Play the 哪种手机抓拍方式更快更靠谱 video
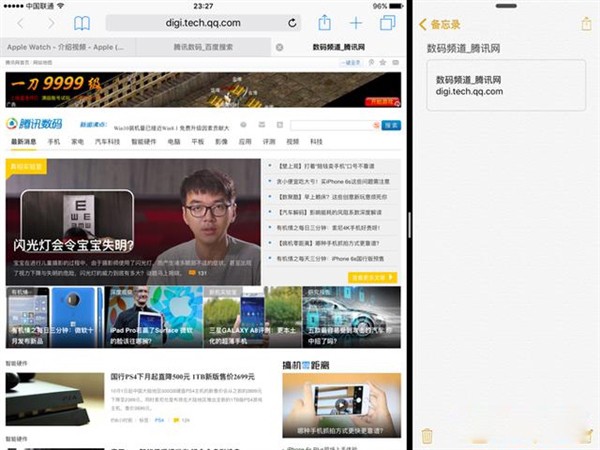Image resolution: width=600 pixels, height=450 pixels. click(x=342, y=405)
